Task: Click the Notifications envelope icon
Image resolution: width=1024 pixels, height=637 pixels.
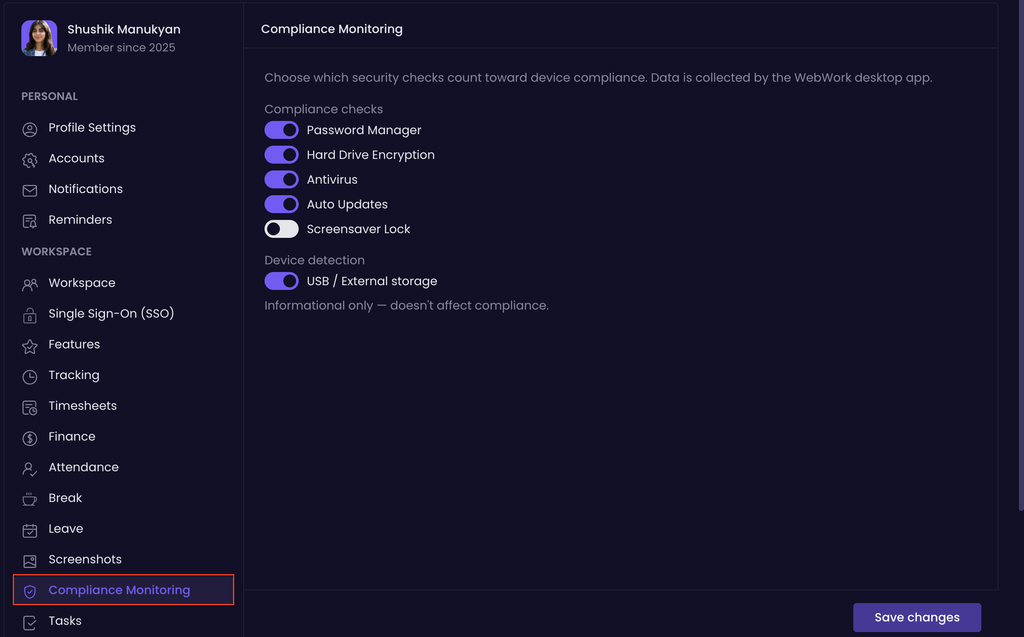Action: click(29, 190)
